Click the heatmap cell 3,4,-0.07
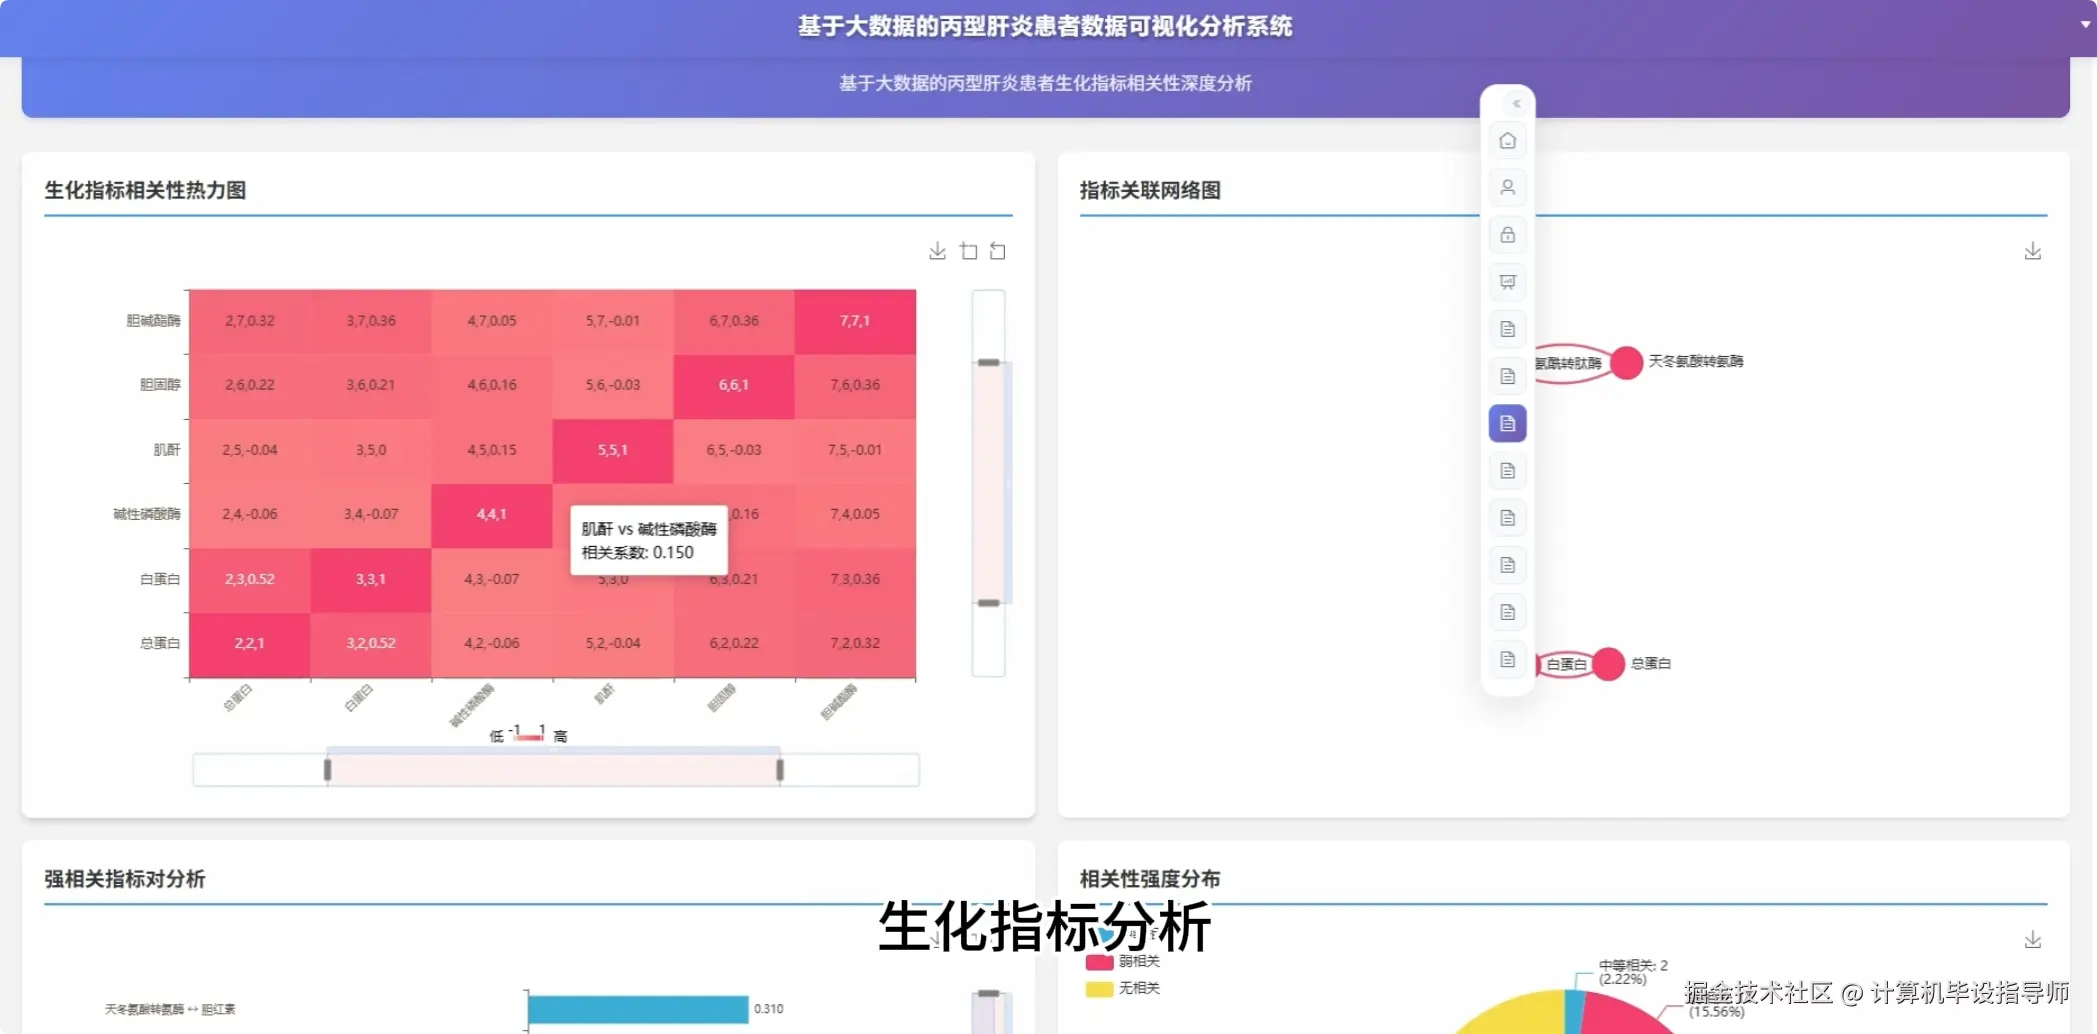Viewport: 2097px width, 1034px height. 370,514
